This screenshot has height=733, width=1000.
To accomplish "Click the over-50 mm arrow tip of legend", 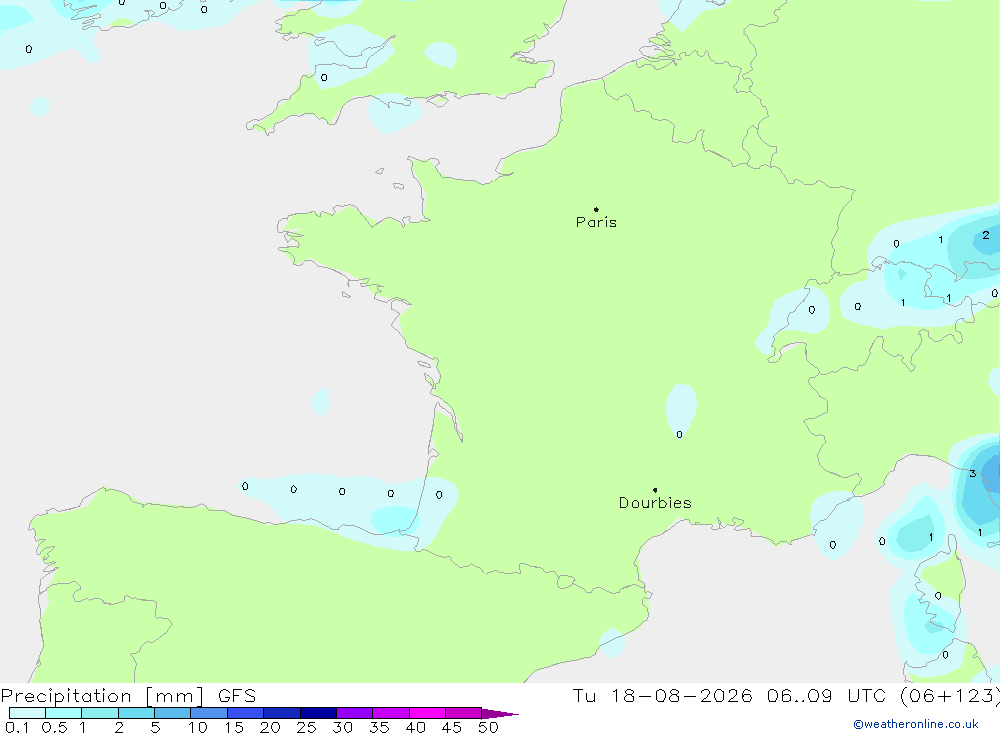I will [x=499, y=713].
